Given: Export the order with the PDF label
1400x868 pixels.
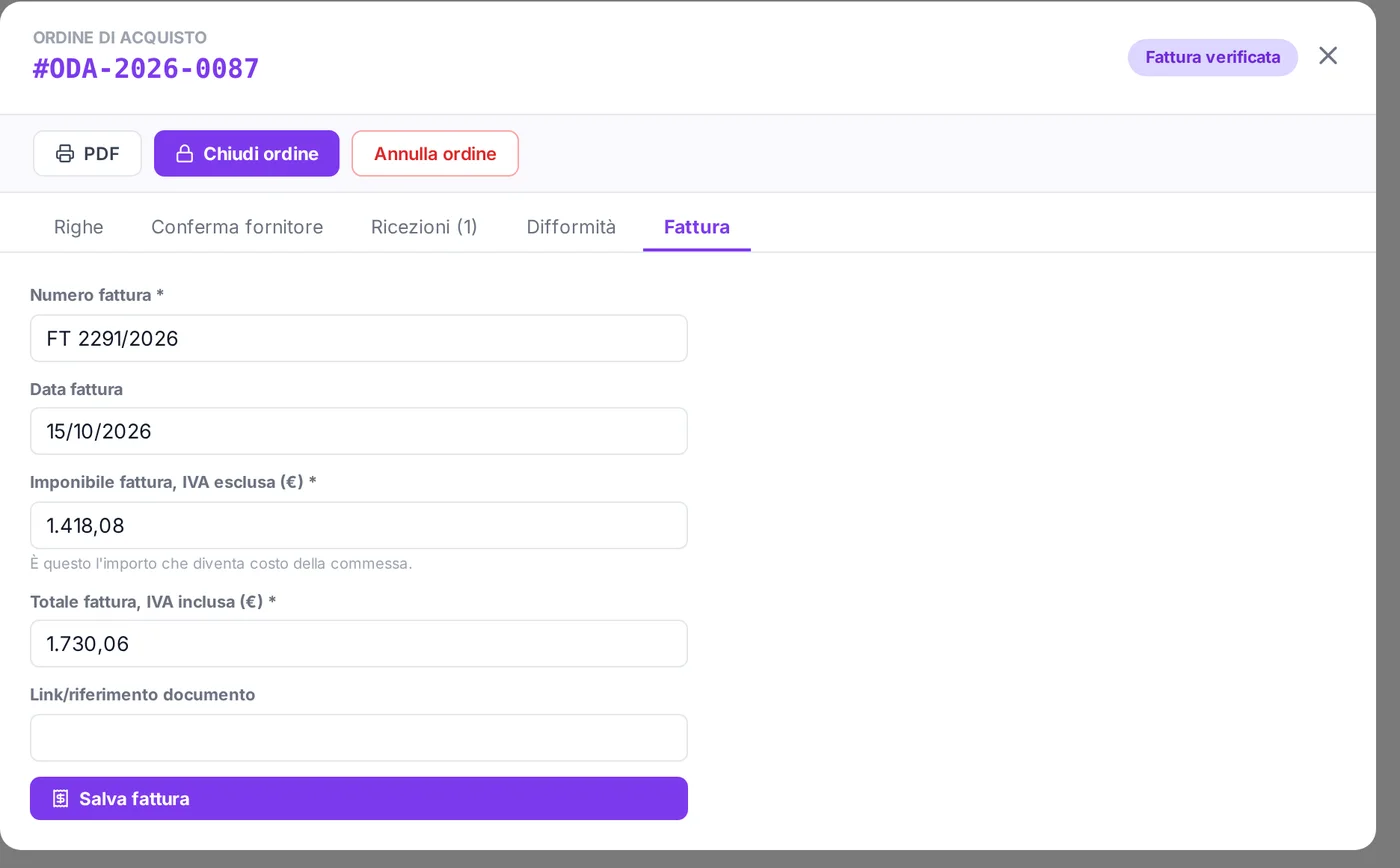Looking at the screenshot, I should [x=102, y=154].
